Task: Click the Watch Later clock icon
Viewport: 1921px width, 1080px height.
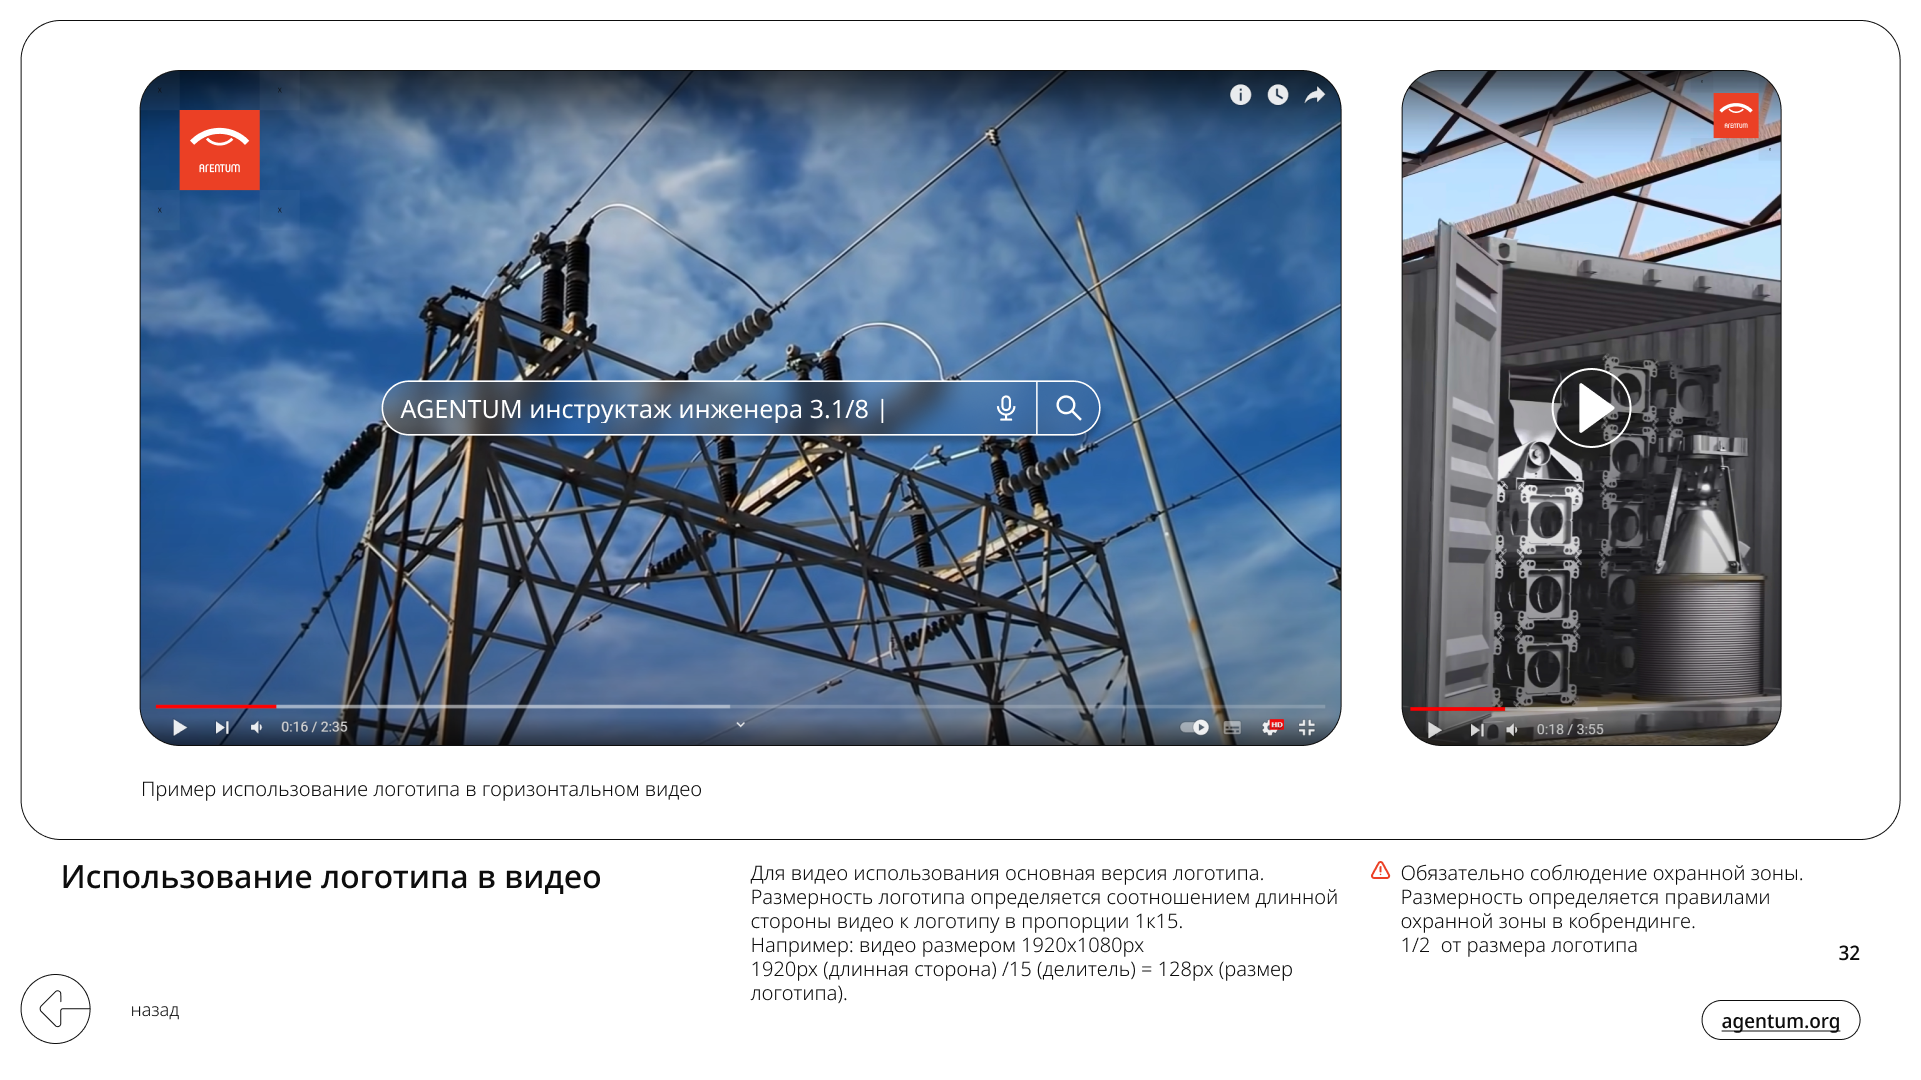Action: coord(1278,95)
